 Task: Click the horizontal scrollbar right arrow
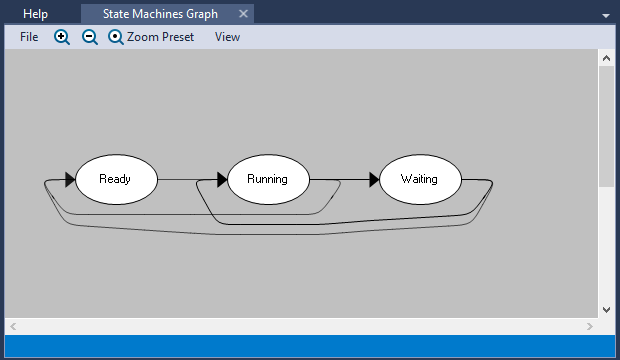click(590, 326)
